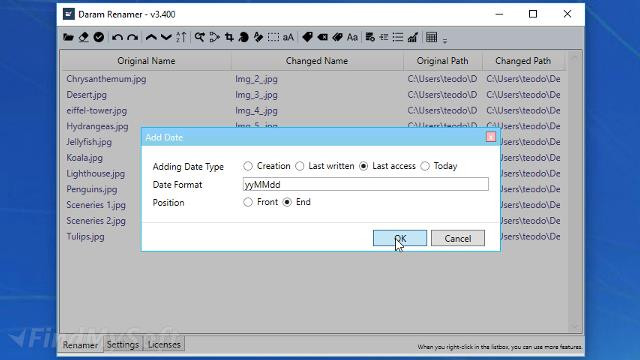This screenshot has height=360, width=640.
Task: Select the Penguins.jpg file entry
Action: pos(92,189)
